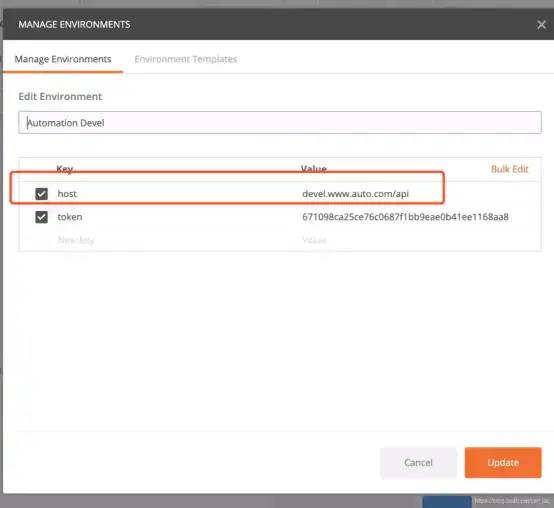This screenshot has width=554, height=508.
Task: Click the watermark URL in bottom corner
Action: (512, 501)
